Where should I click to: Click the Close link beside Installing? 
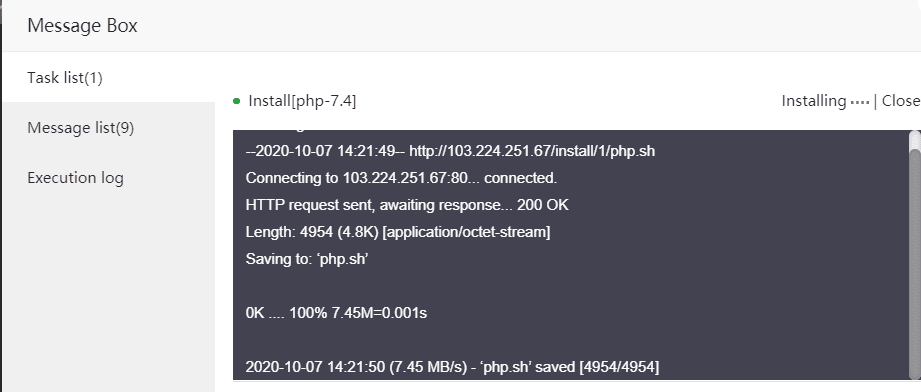pyautogui.click(x=901, y=101)
